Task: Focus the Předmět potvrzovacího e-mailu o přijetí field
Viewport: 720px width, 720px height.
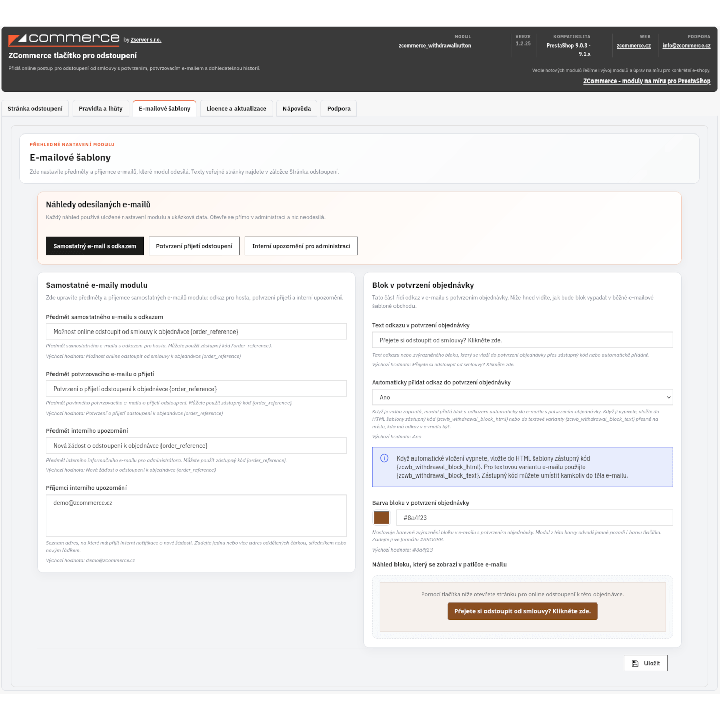Action: coord(196,388)
